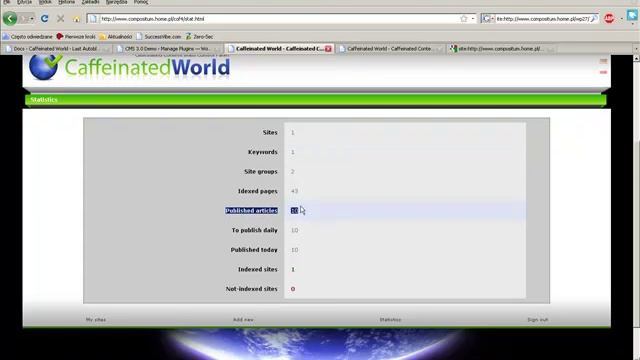Click the CaffeinatedWorld globe logo

[x=44, y=66]
